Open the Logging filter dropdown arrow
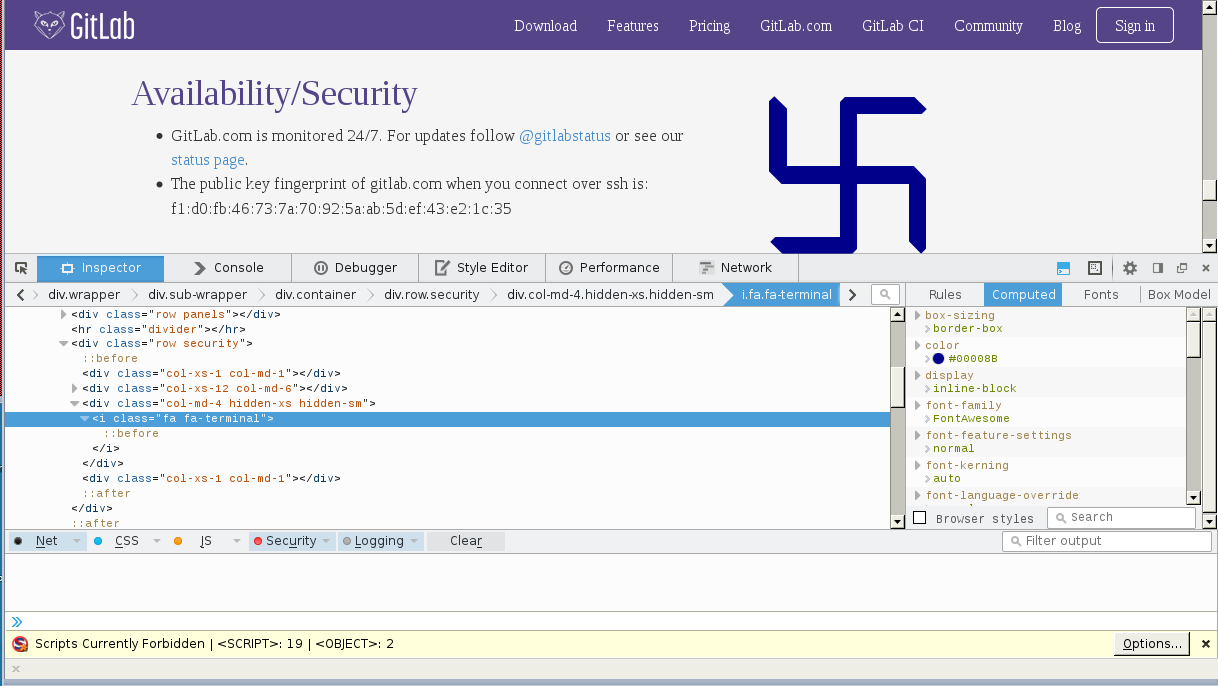 [x=413, y=541]
